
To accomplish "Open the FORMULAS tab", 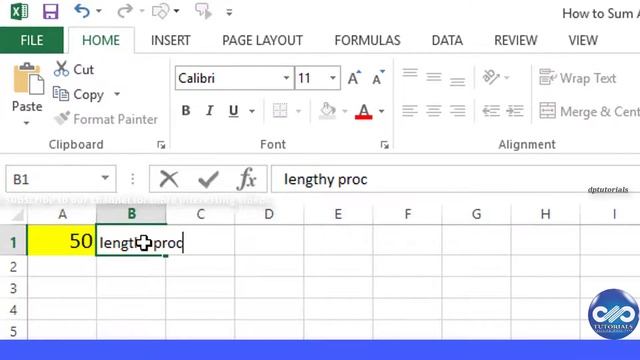I will pos(367,40).
